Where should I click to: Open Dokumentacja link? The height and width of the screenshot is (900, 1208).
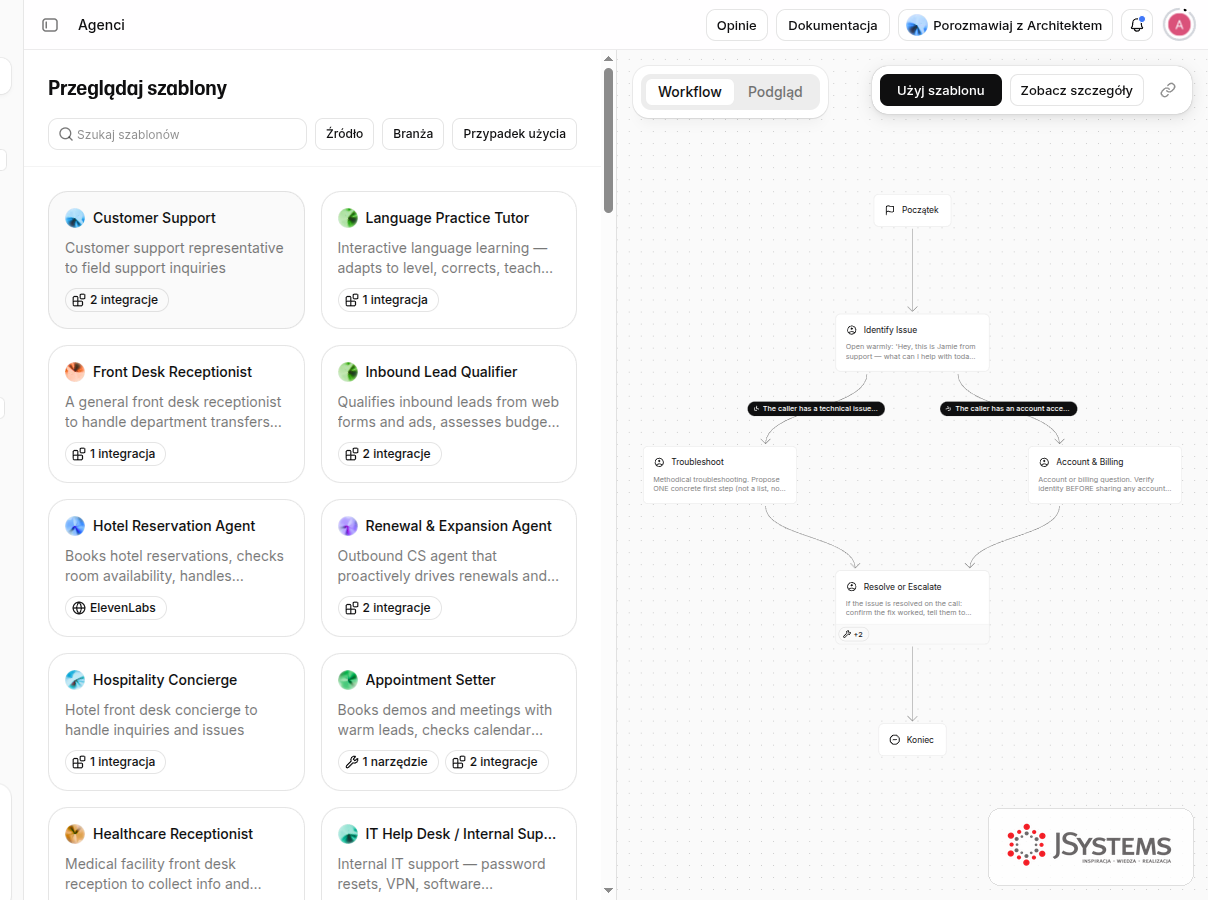833,25
